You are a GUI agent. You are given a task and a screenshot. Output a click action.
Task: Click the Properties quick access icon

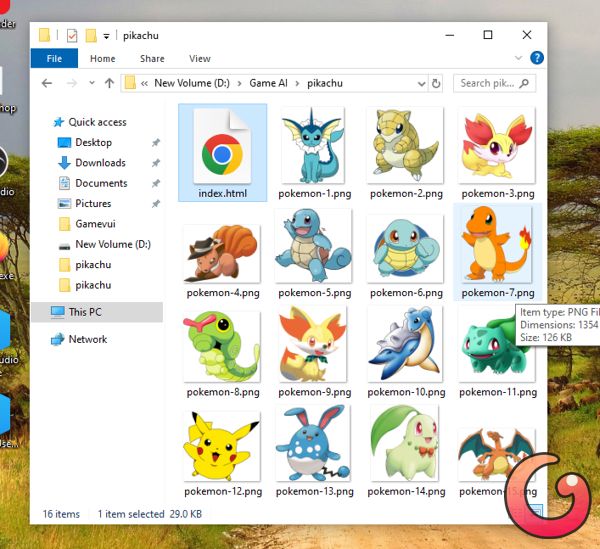tap(72, 36)
